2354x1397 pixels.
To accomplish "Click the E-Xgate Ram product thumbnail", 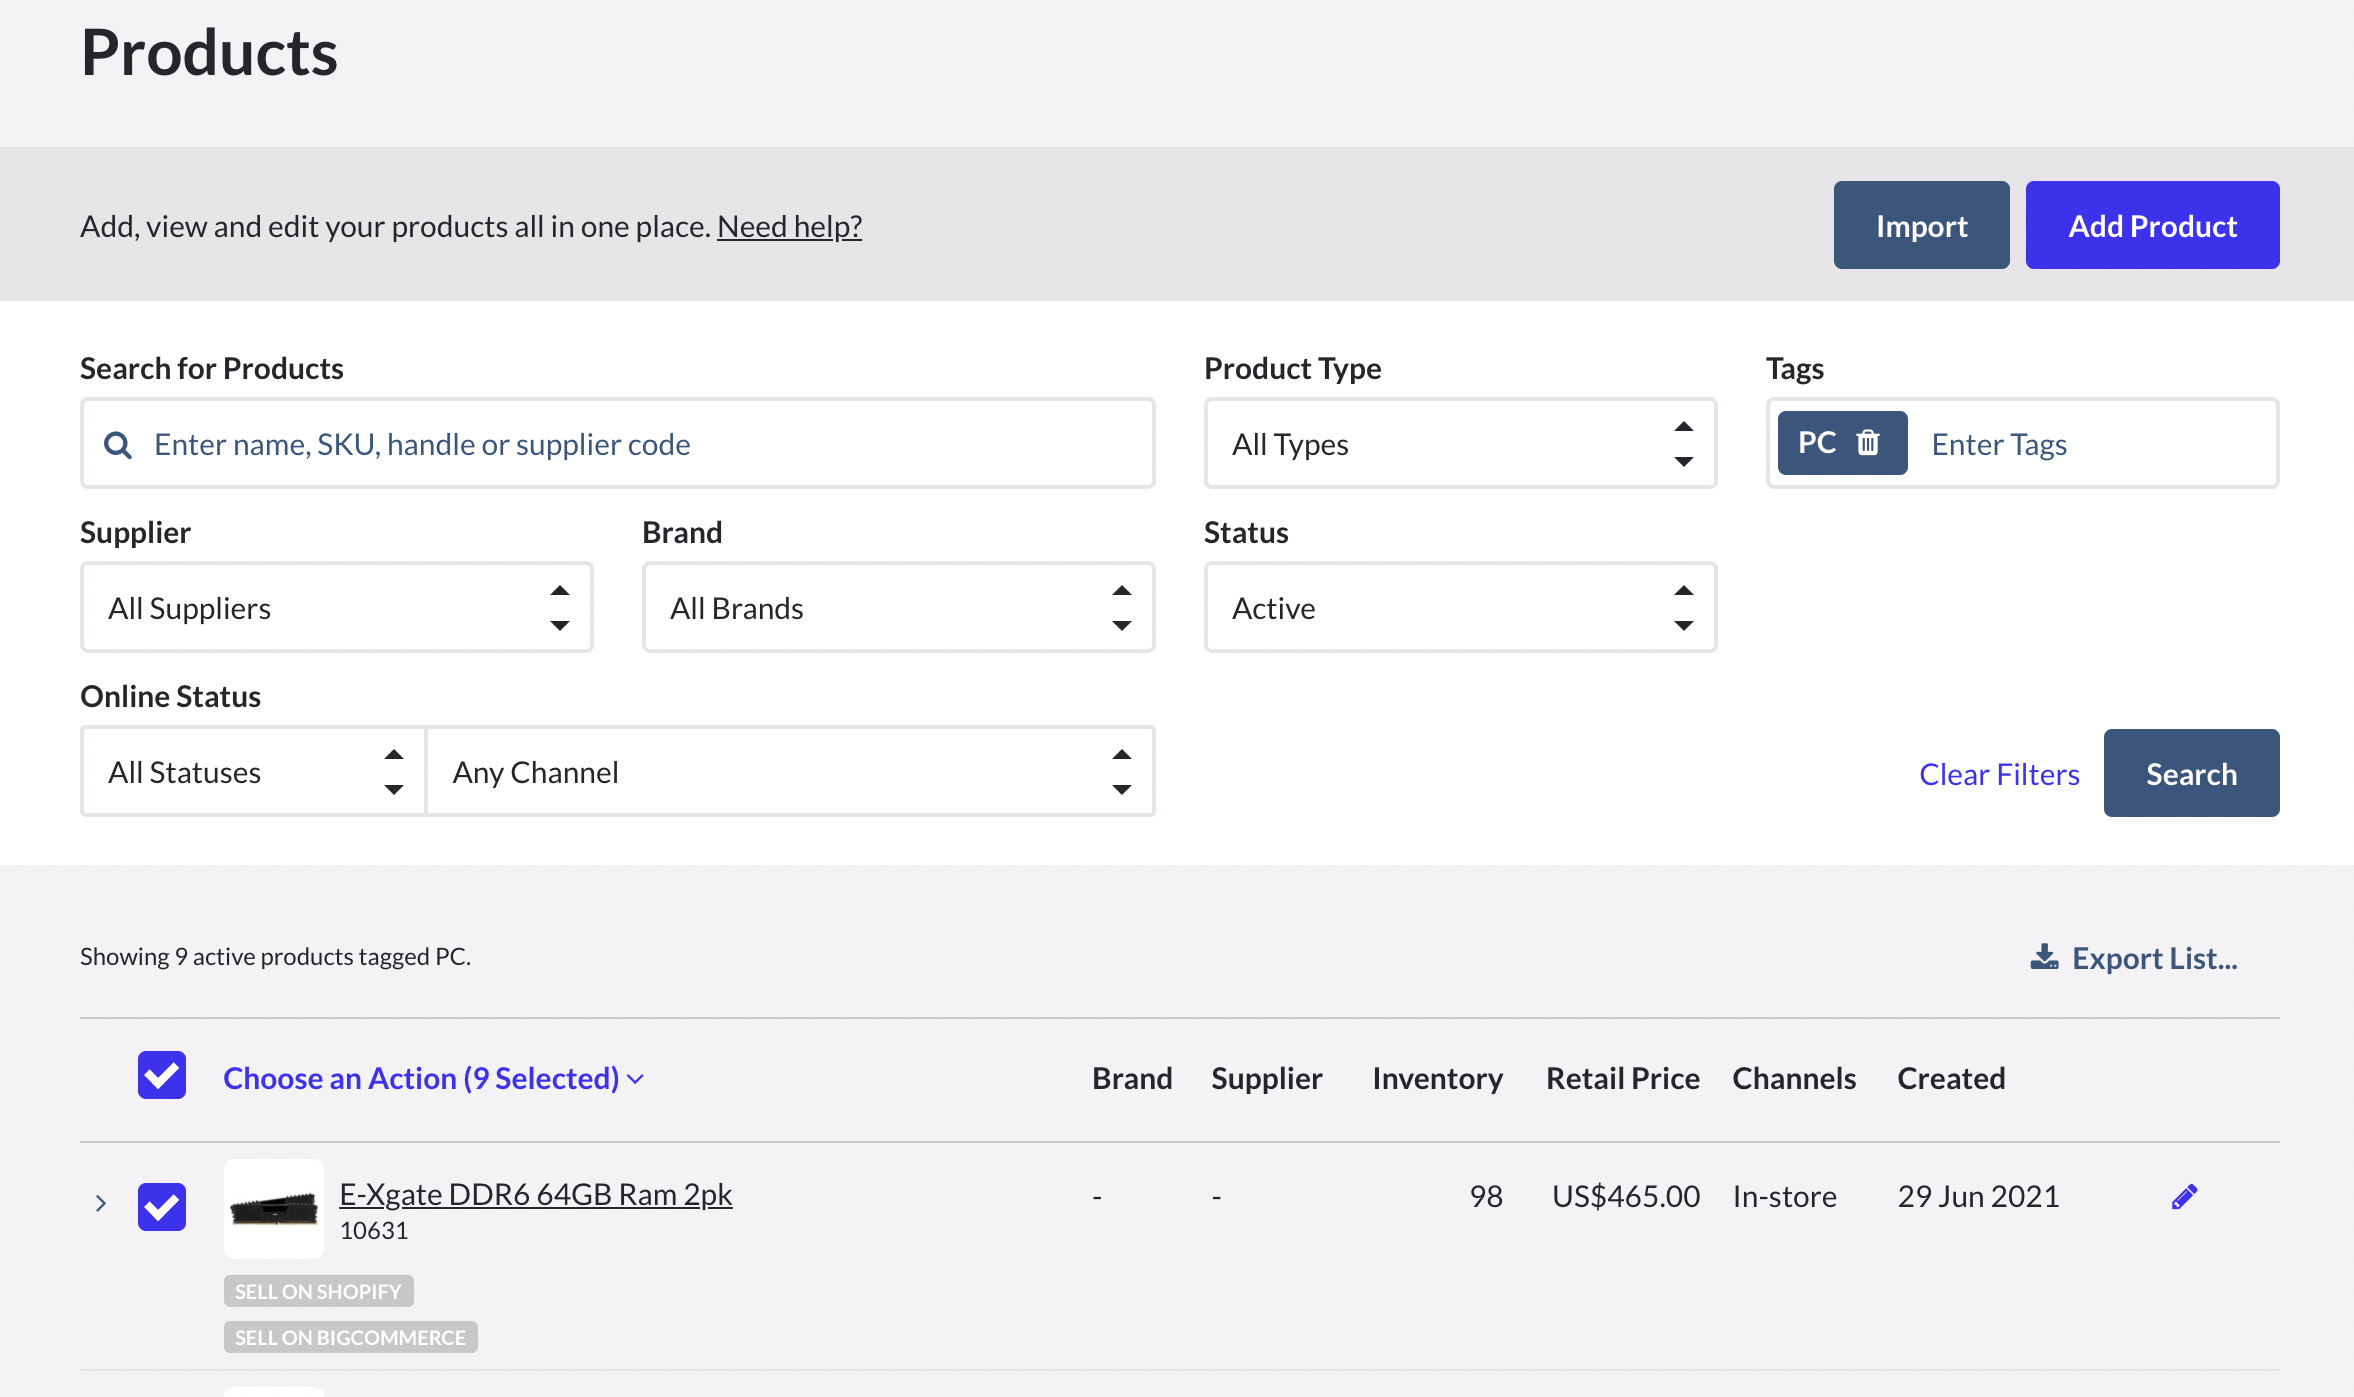I will click(x=274, y=1208).
